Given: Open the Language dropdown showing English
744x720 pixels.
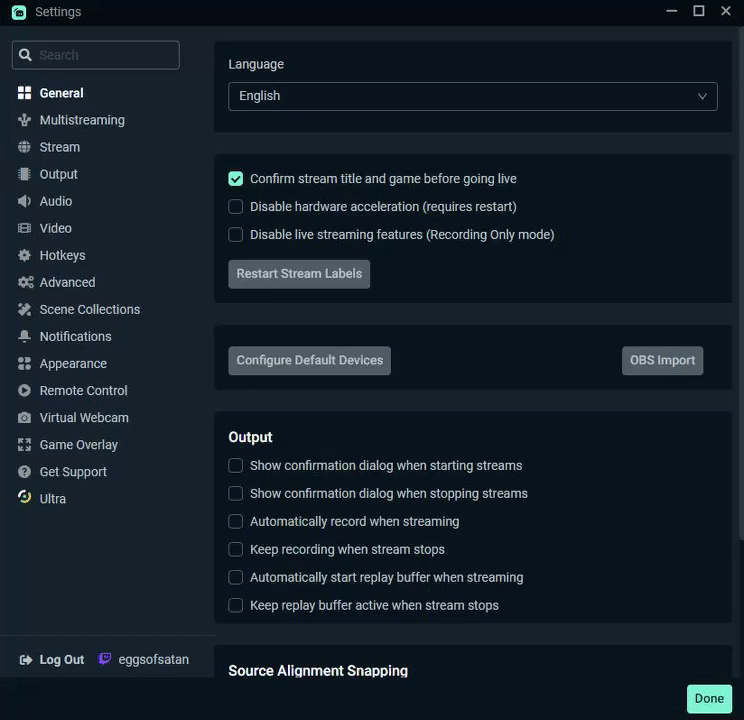Looking at the screenshot, I should pos(473,96).
